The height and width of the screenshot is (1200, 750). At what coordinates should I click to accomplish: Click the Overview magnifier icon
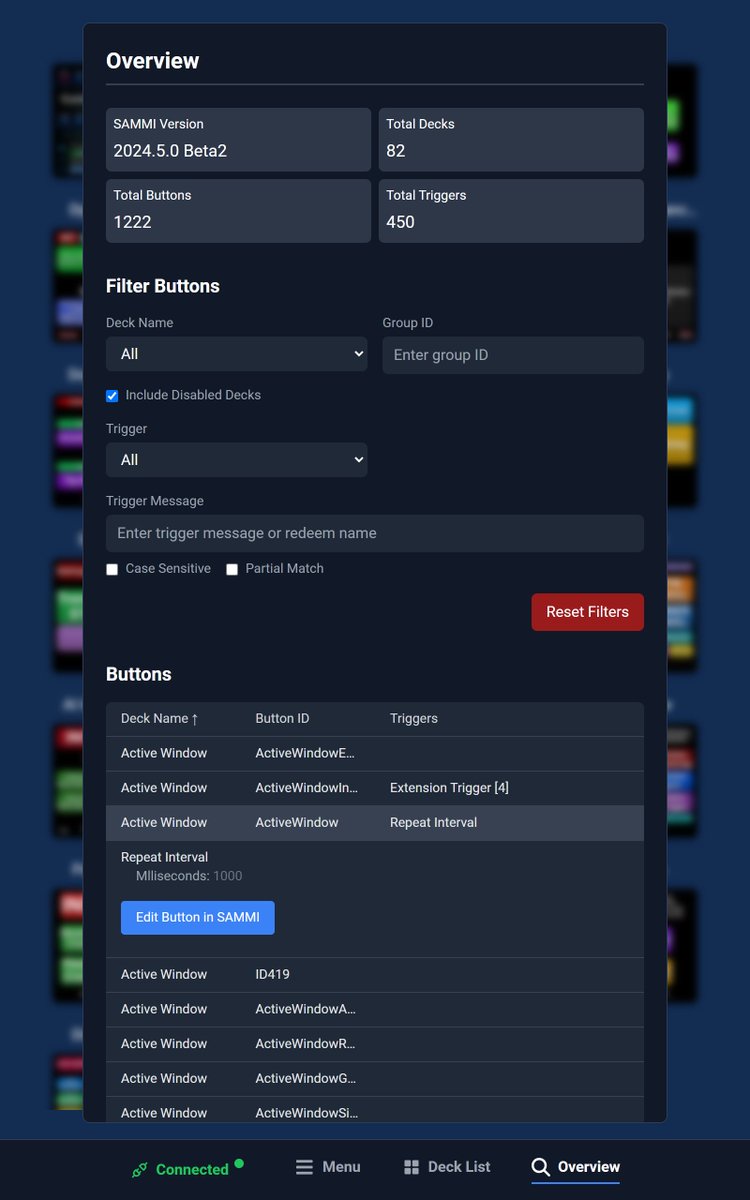coord(540,1167)
